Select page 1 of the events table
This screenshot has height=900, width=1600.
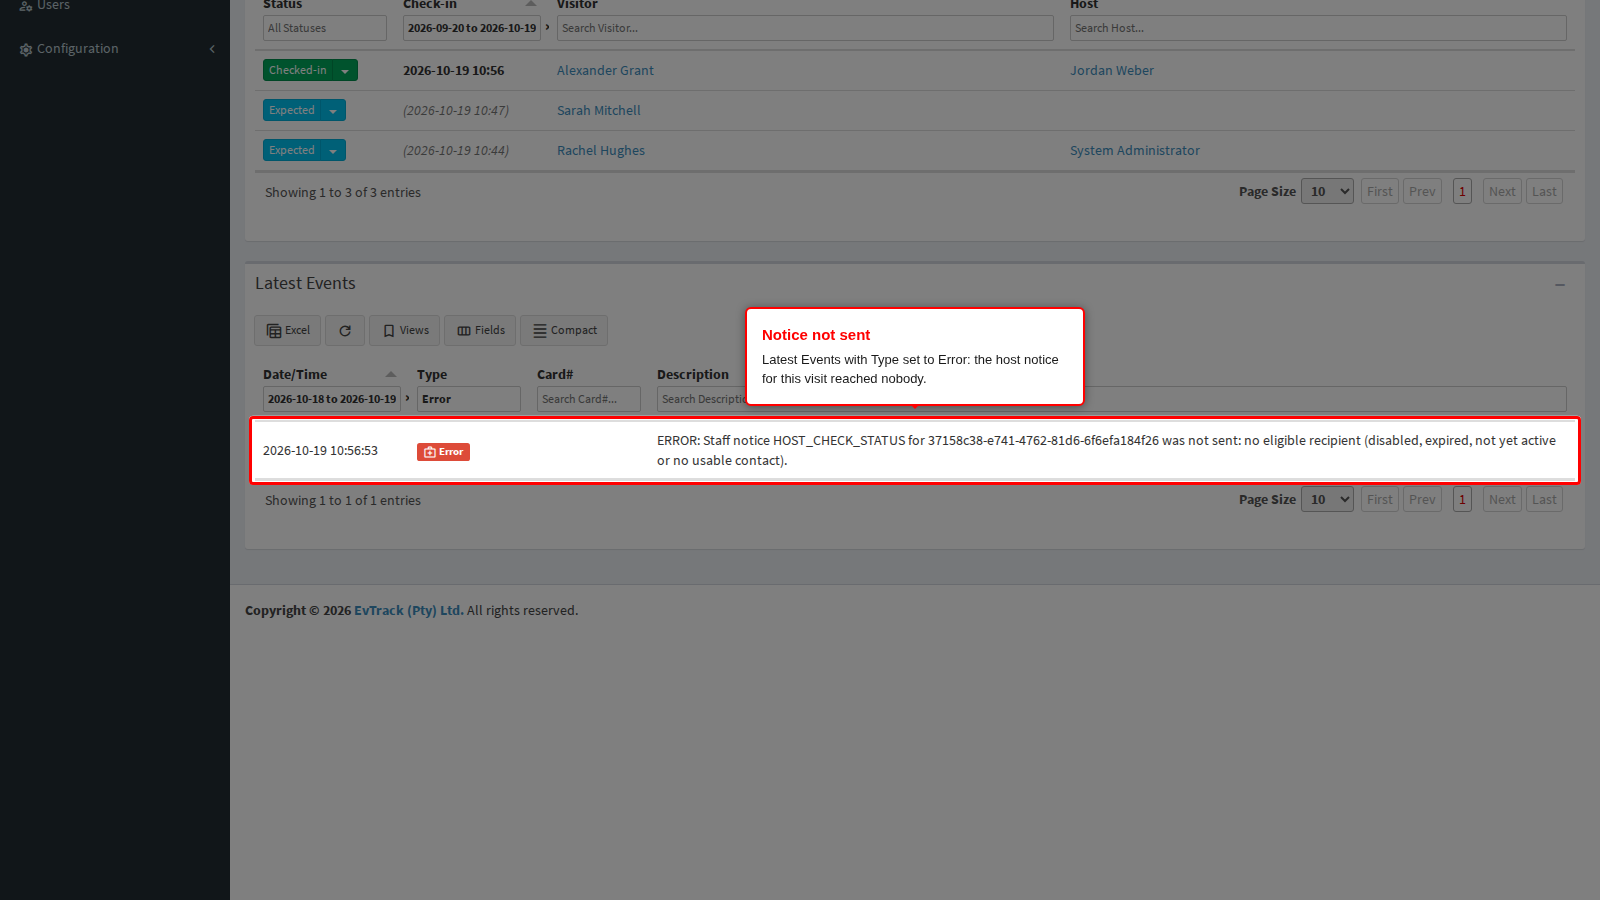click(1462, 500)
